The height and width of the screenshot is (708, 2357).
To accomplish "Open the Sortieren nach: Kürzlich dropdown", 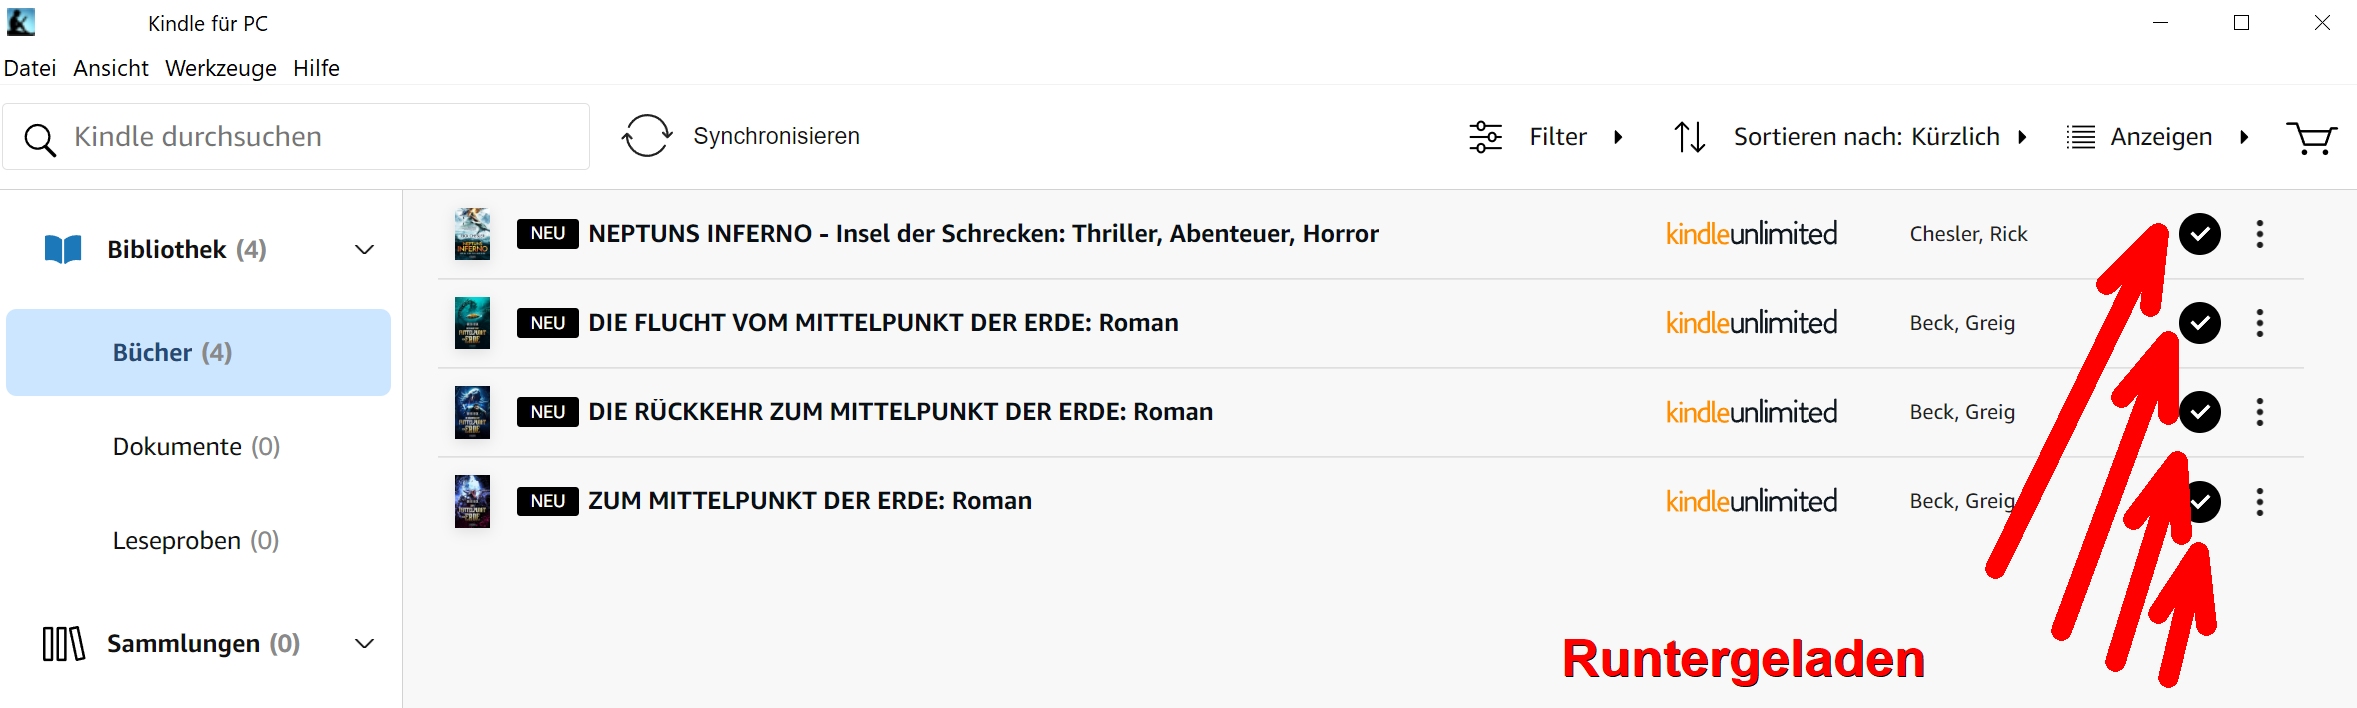I will 1866,137.
